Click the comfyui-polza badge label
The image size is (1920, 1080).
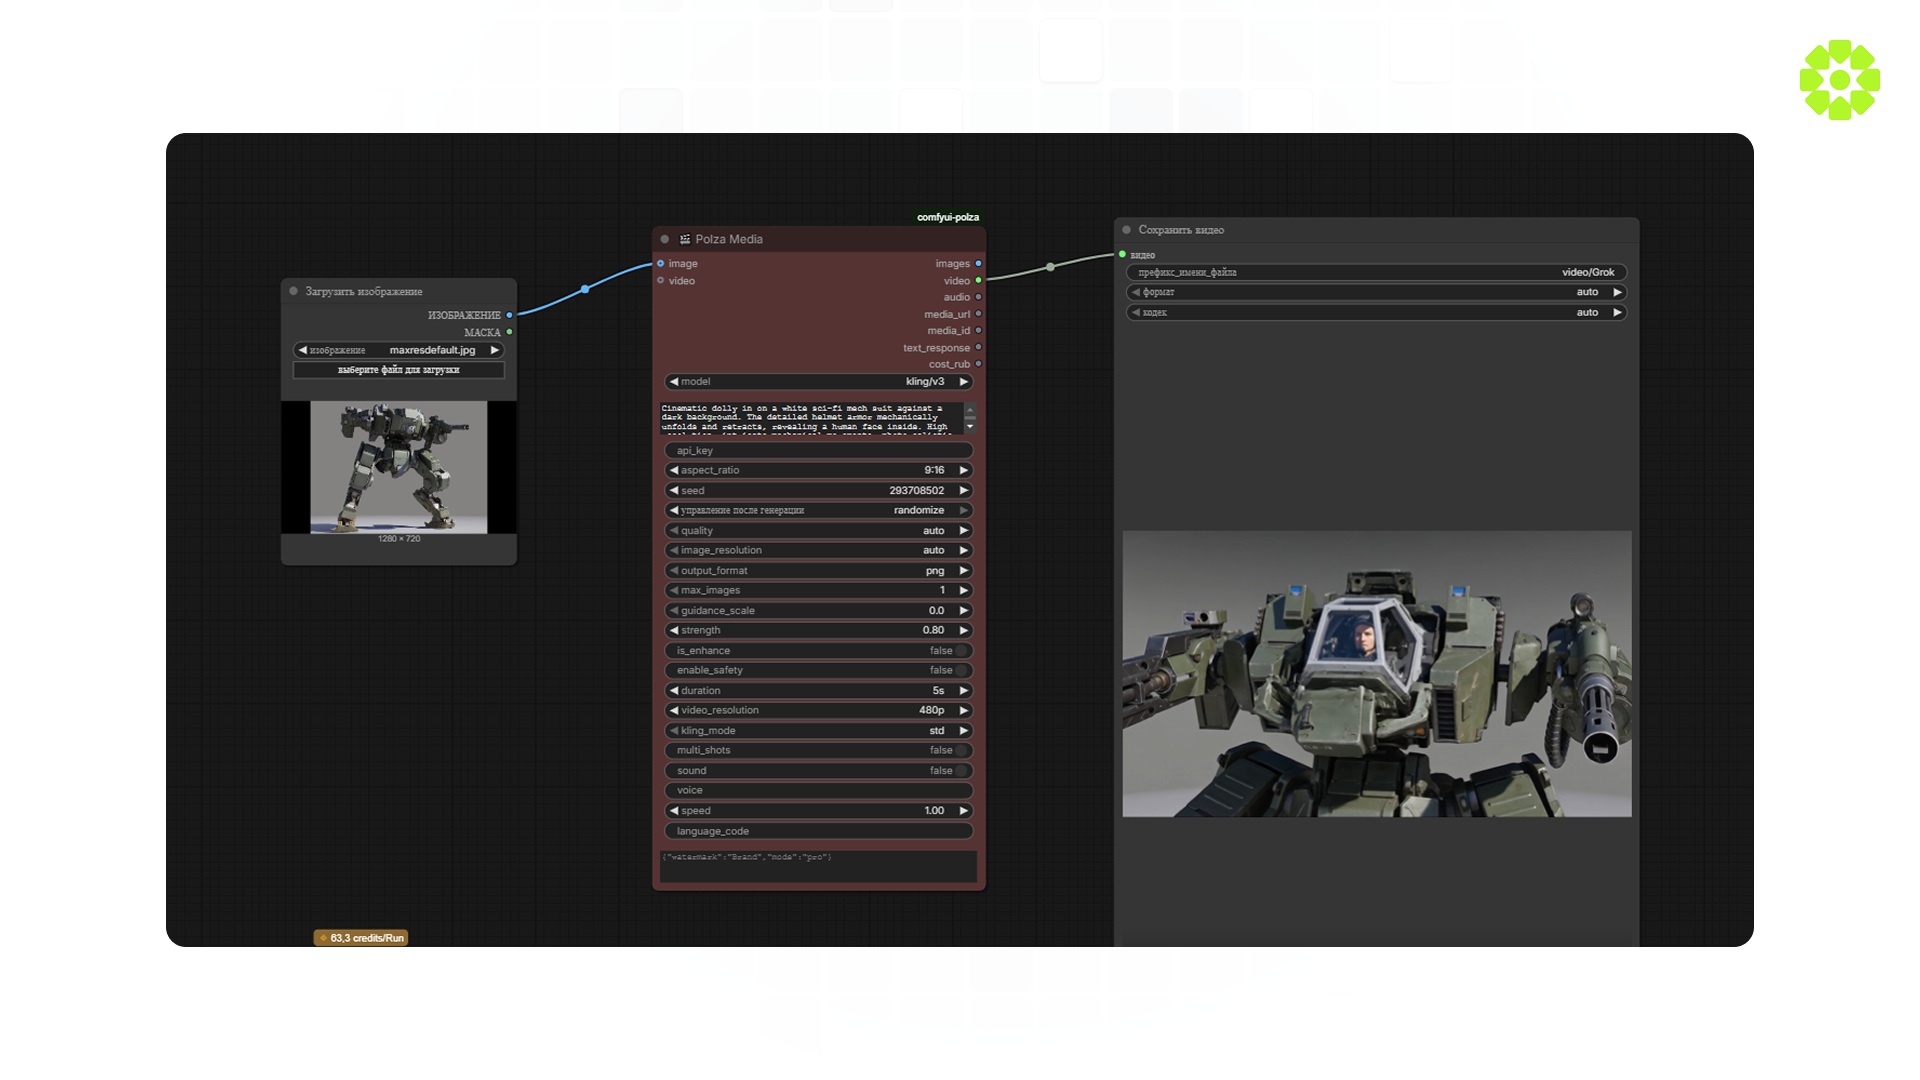(x=948, y=217)
